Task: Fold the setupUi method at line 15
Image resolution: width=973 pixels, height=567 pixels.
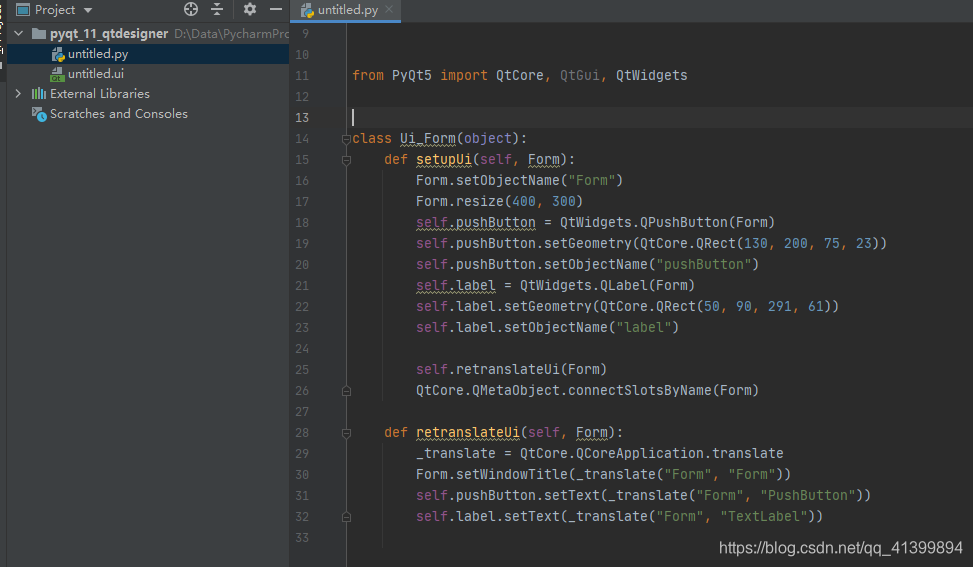Action: pos(346,160)
